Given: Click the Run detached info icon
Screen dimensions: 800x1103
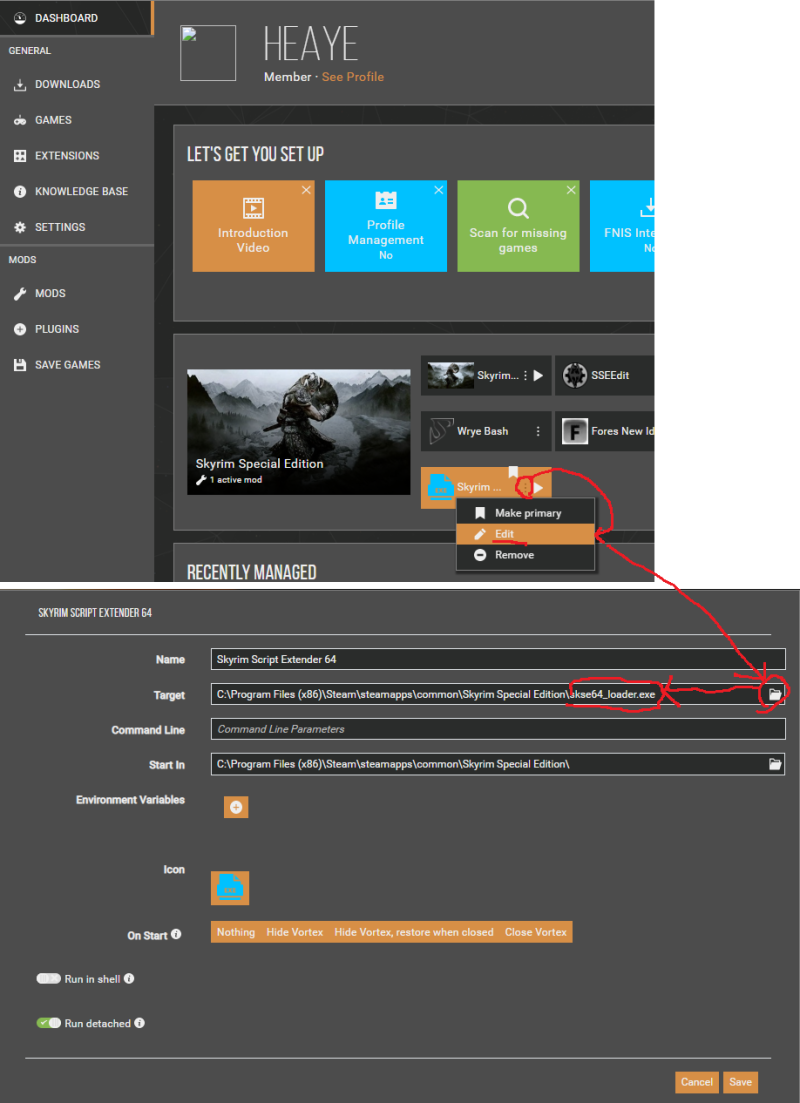Looking at the screenshot, I should [139, 1023].
